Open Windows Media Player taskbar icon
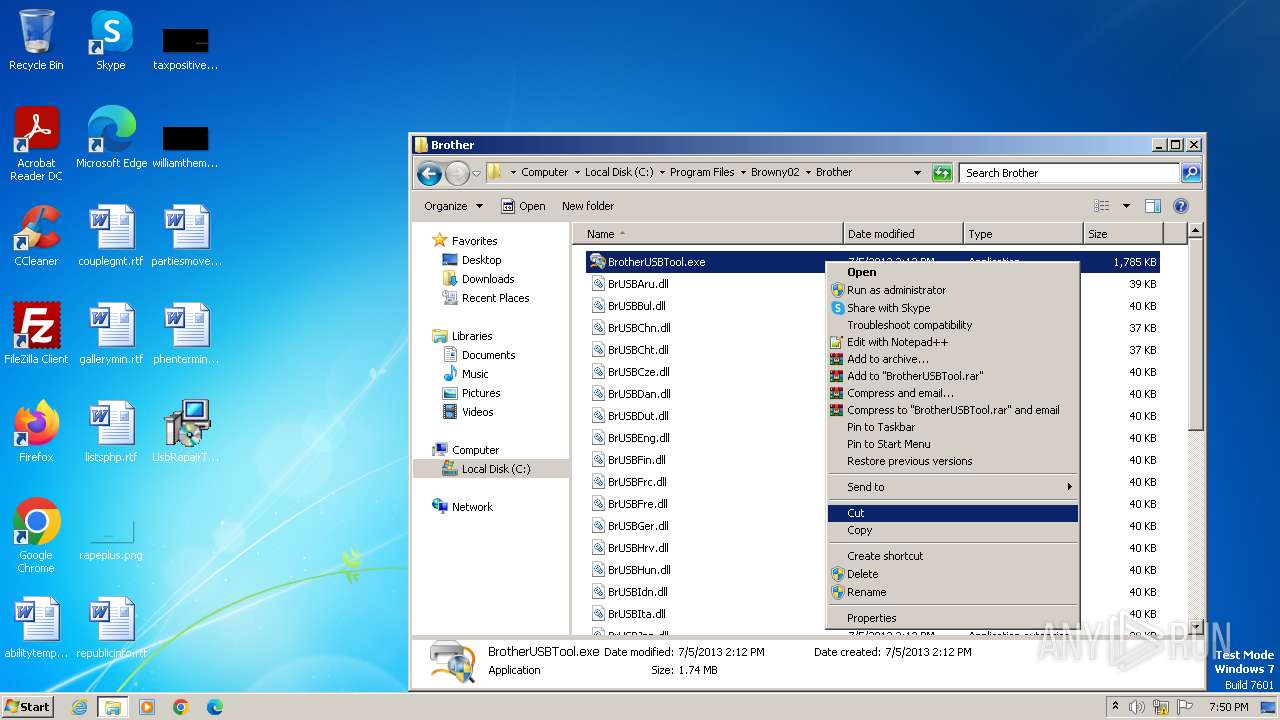 (147, 707)
